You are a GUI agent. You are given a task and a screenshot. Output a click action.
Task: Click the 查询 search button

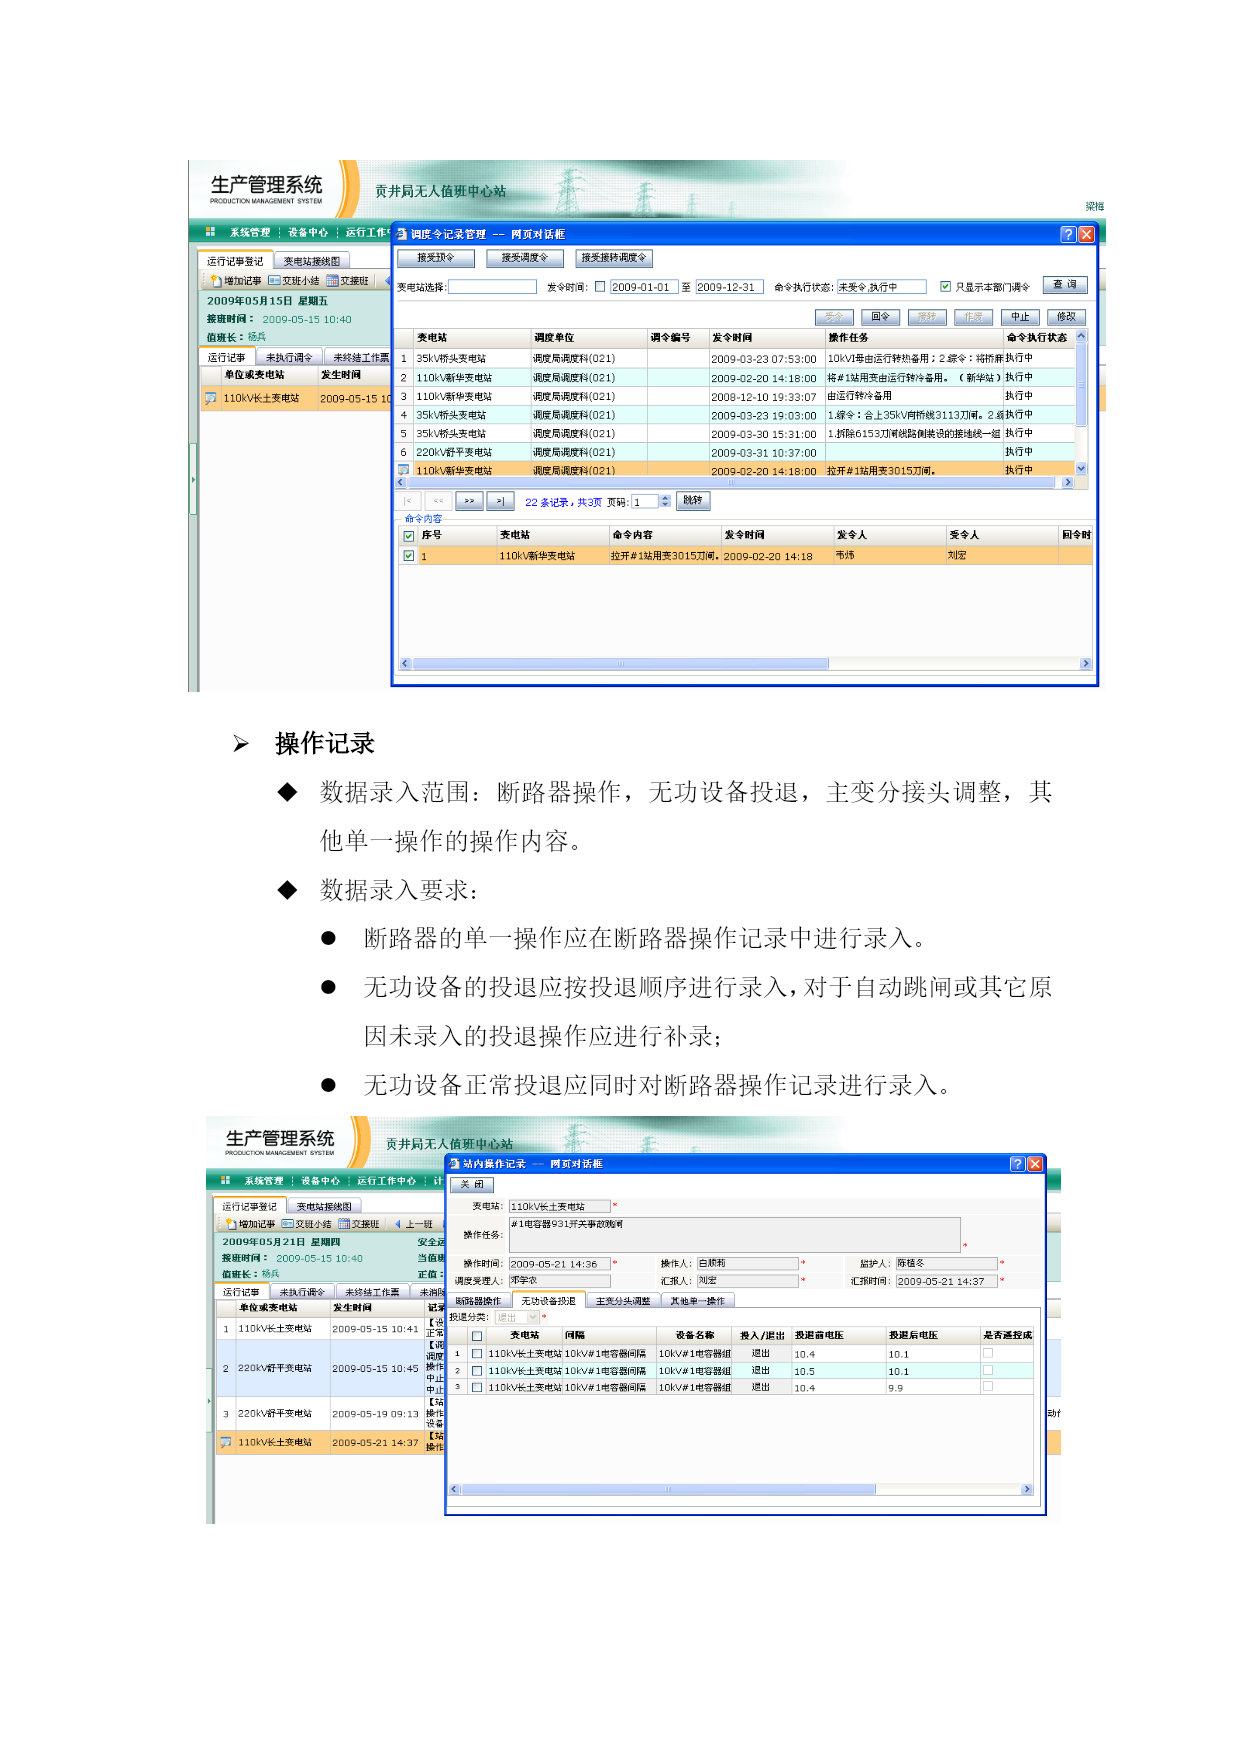[x=1065, y=285]
